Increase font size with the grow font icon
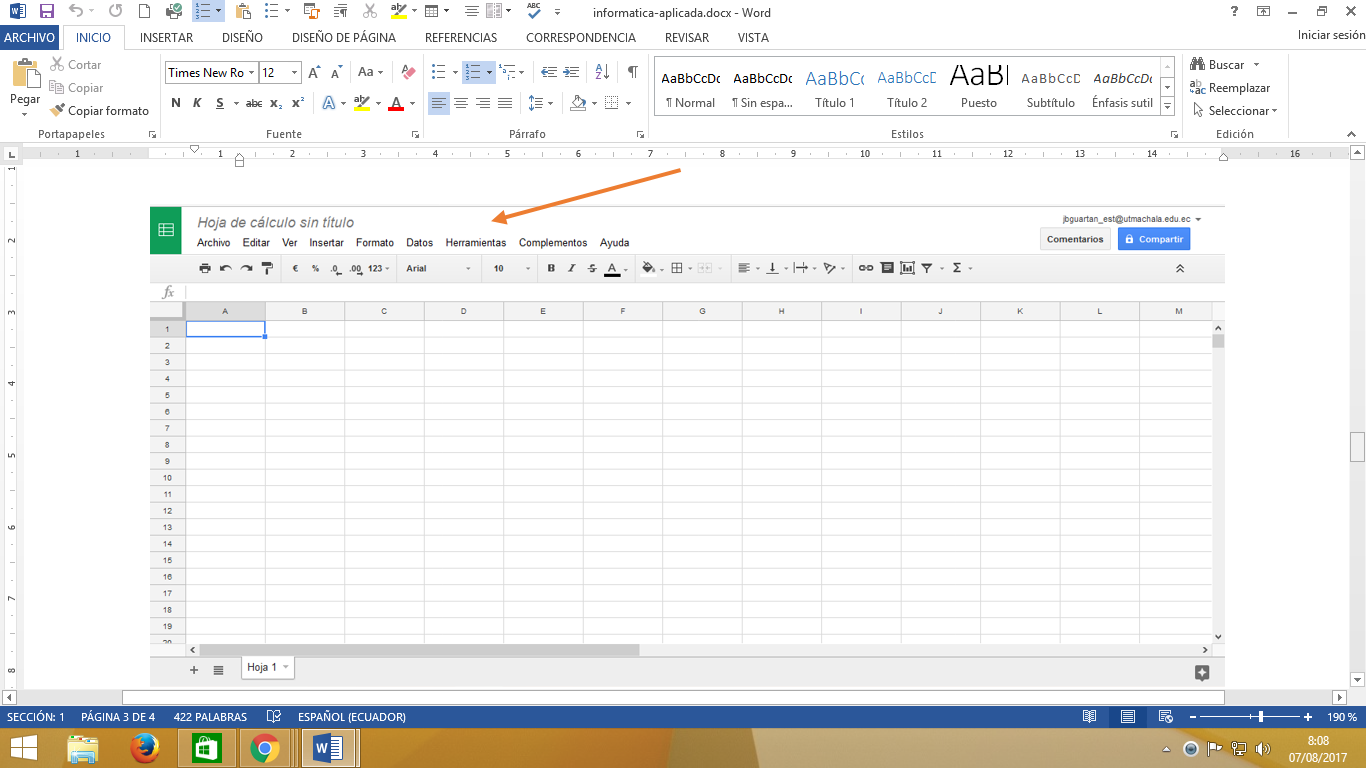The width and height of the screenshot is (1366, 768). (314, 72)
